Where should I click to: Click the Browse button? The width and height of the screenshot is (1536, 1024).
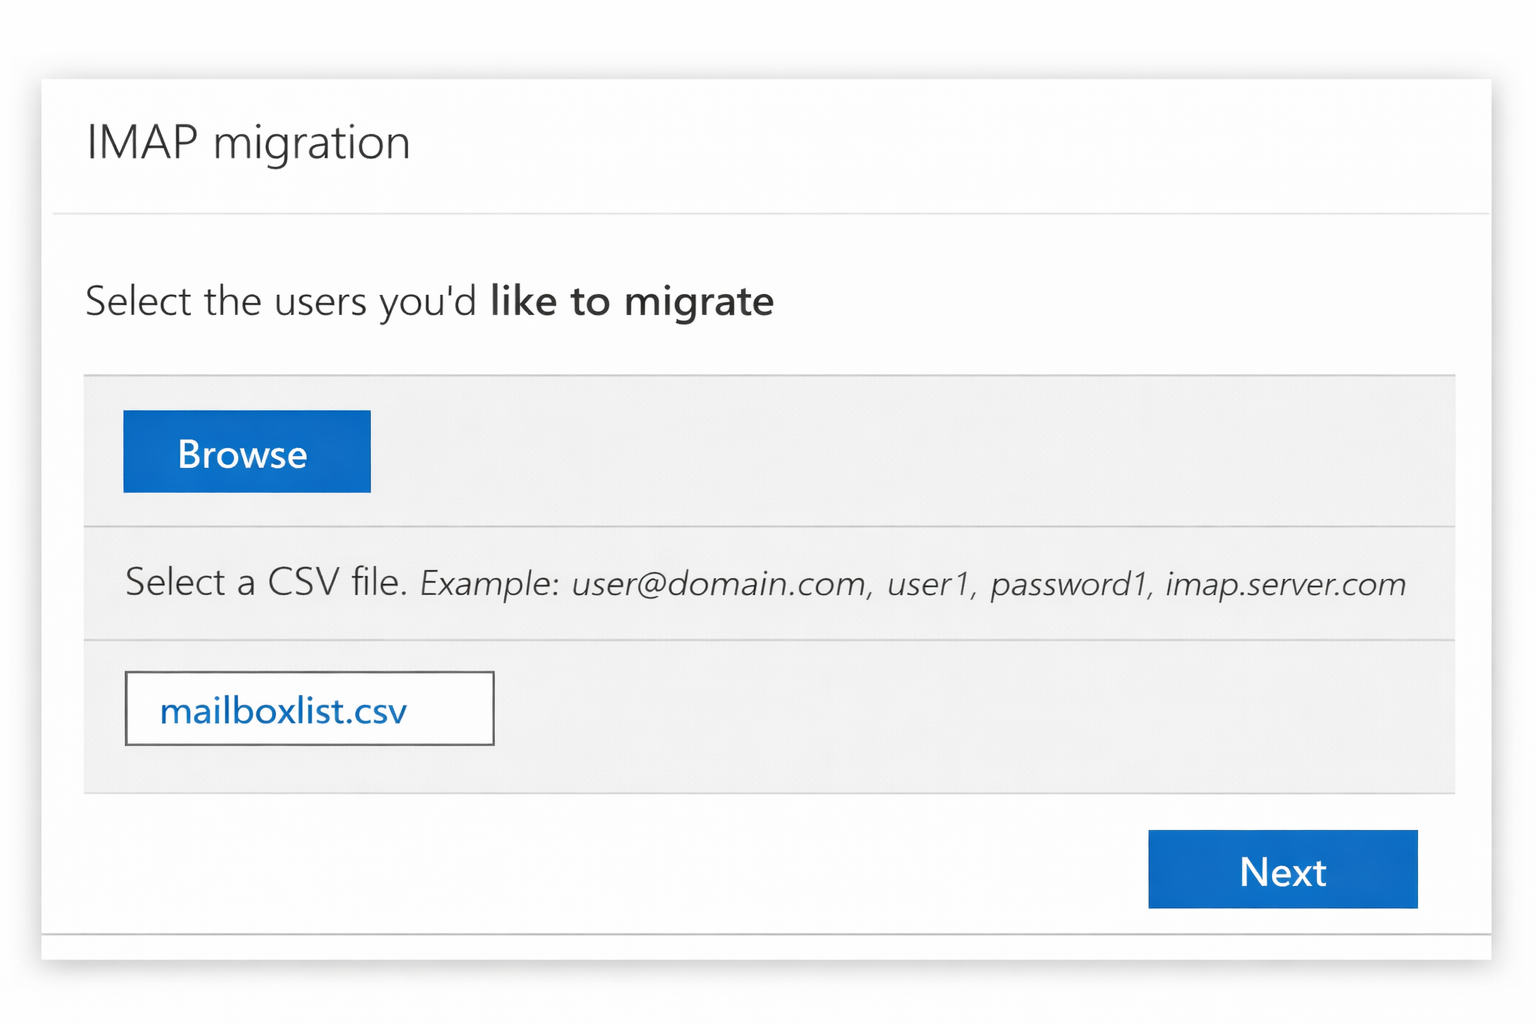[246, 452]
